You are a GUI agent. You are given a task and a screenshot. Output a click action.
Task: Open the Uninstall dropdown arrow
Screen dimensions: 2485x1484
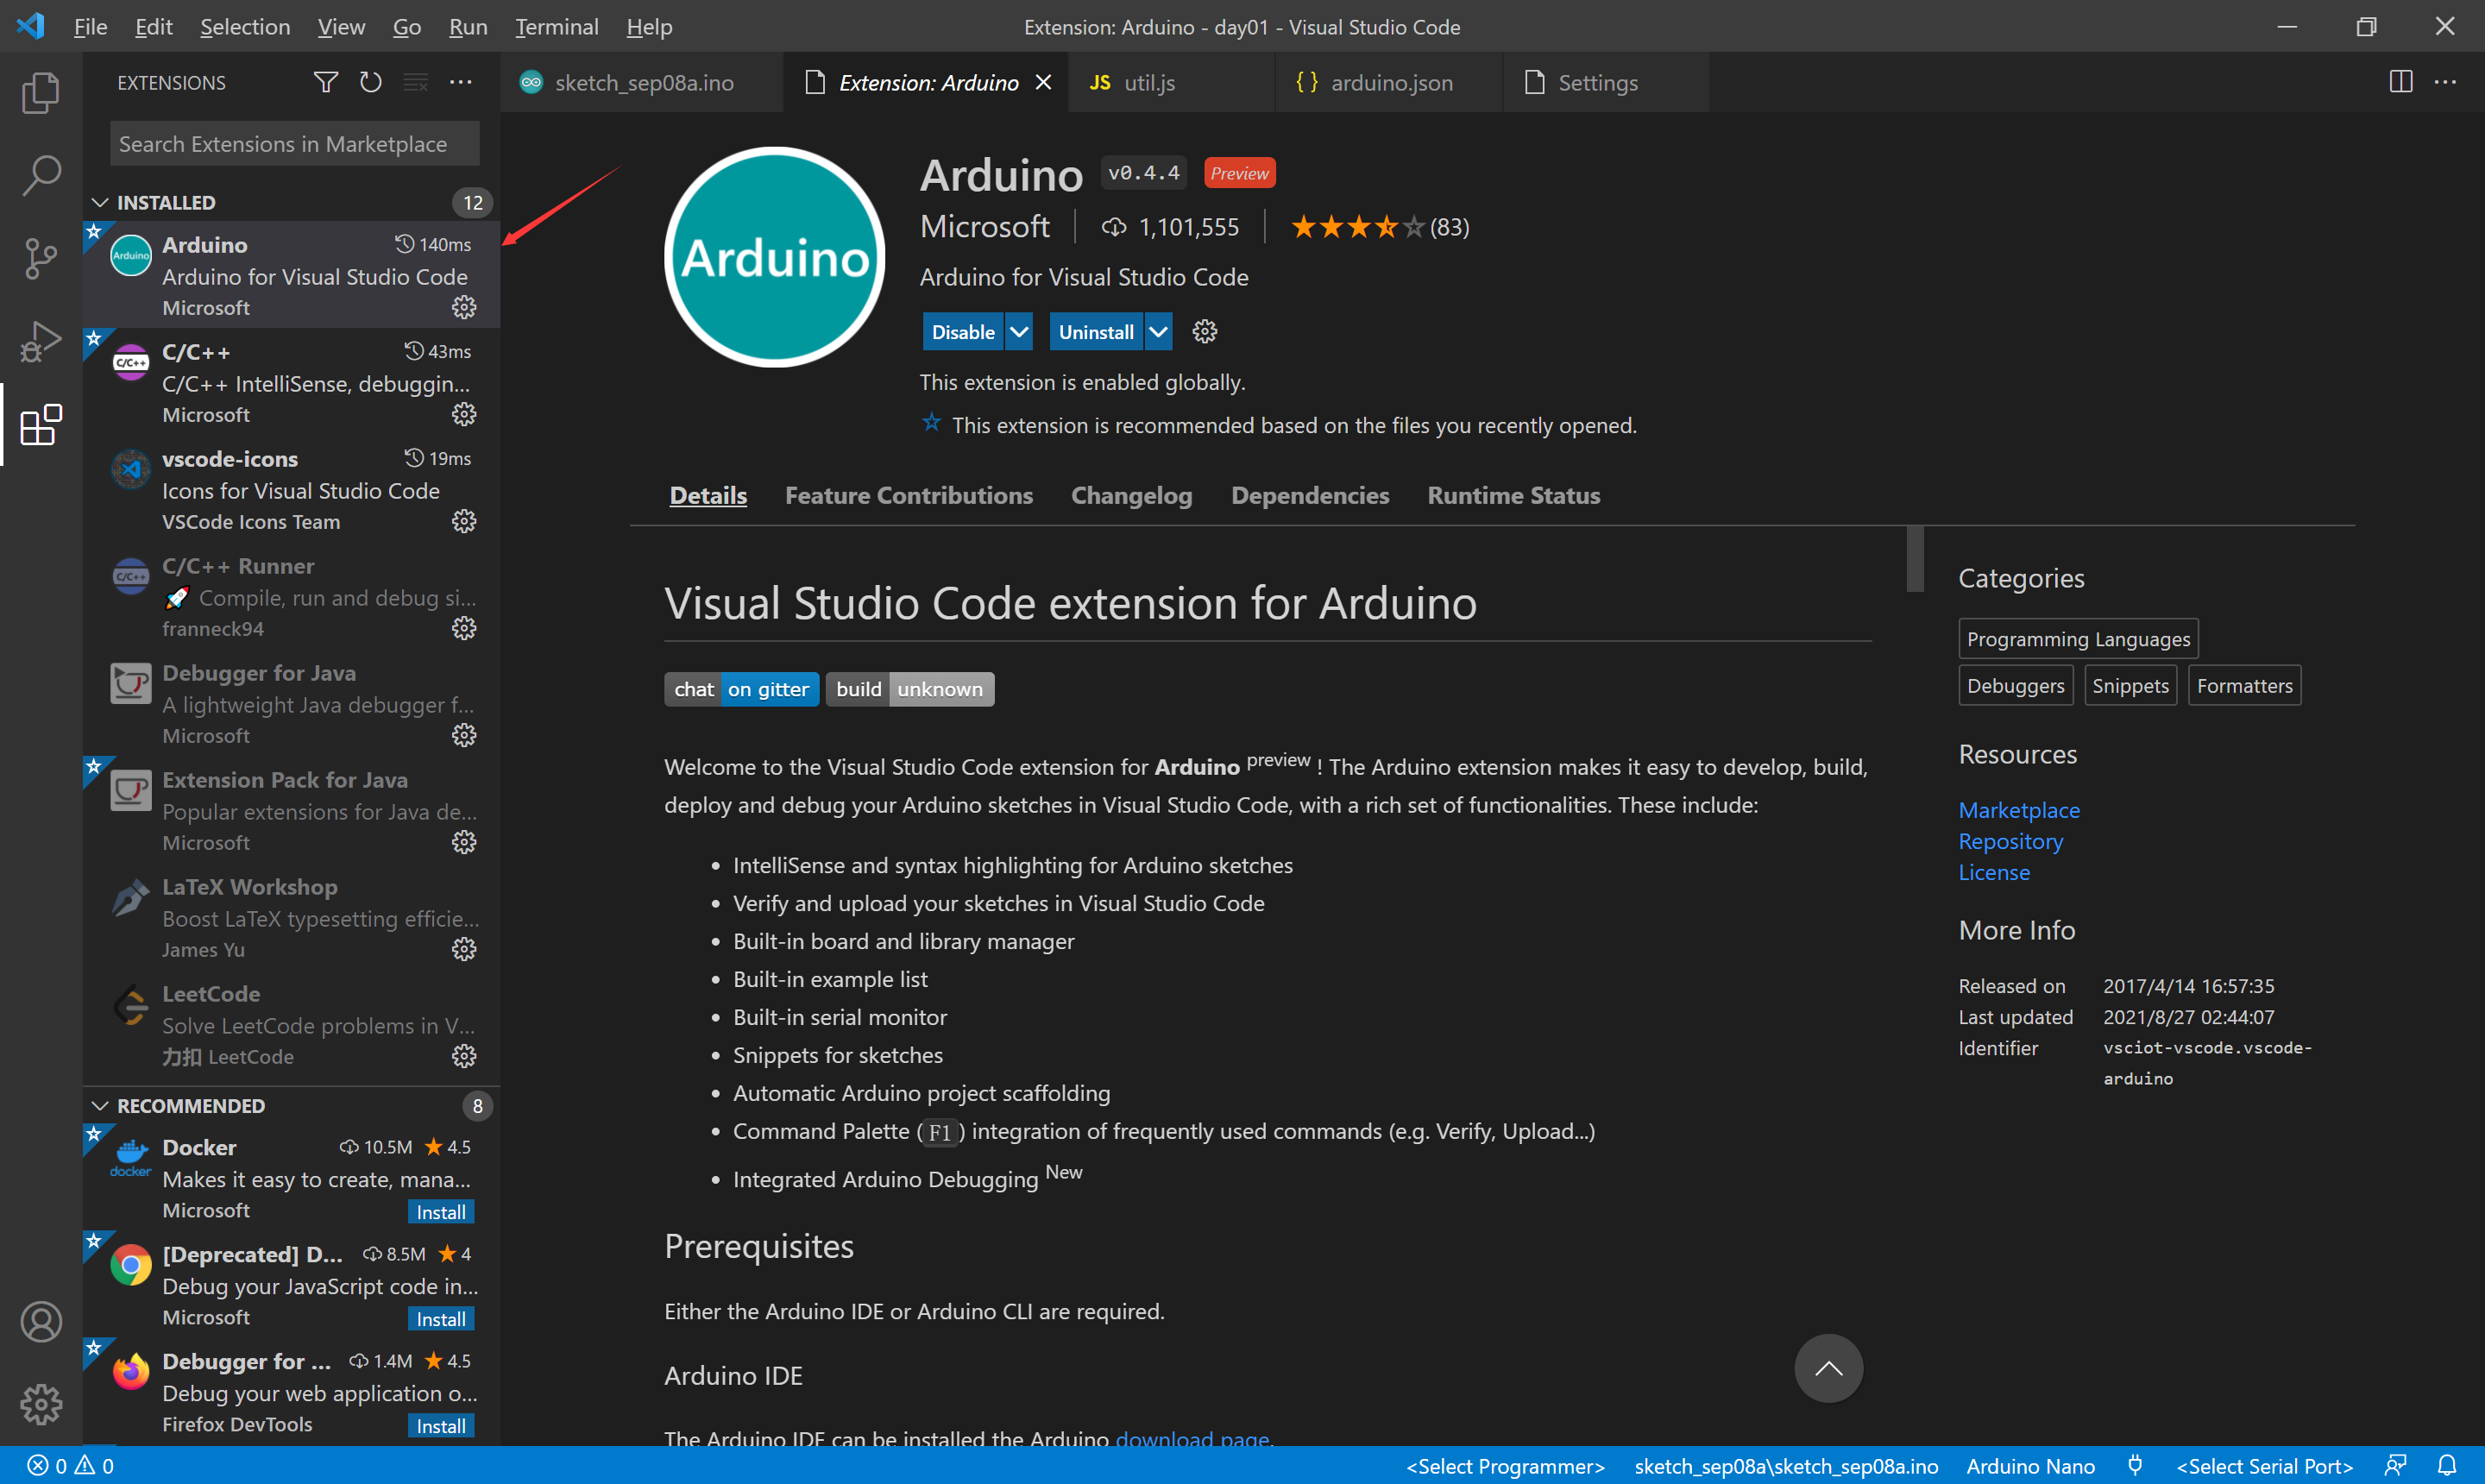click(x=1158, y=332)
